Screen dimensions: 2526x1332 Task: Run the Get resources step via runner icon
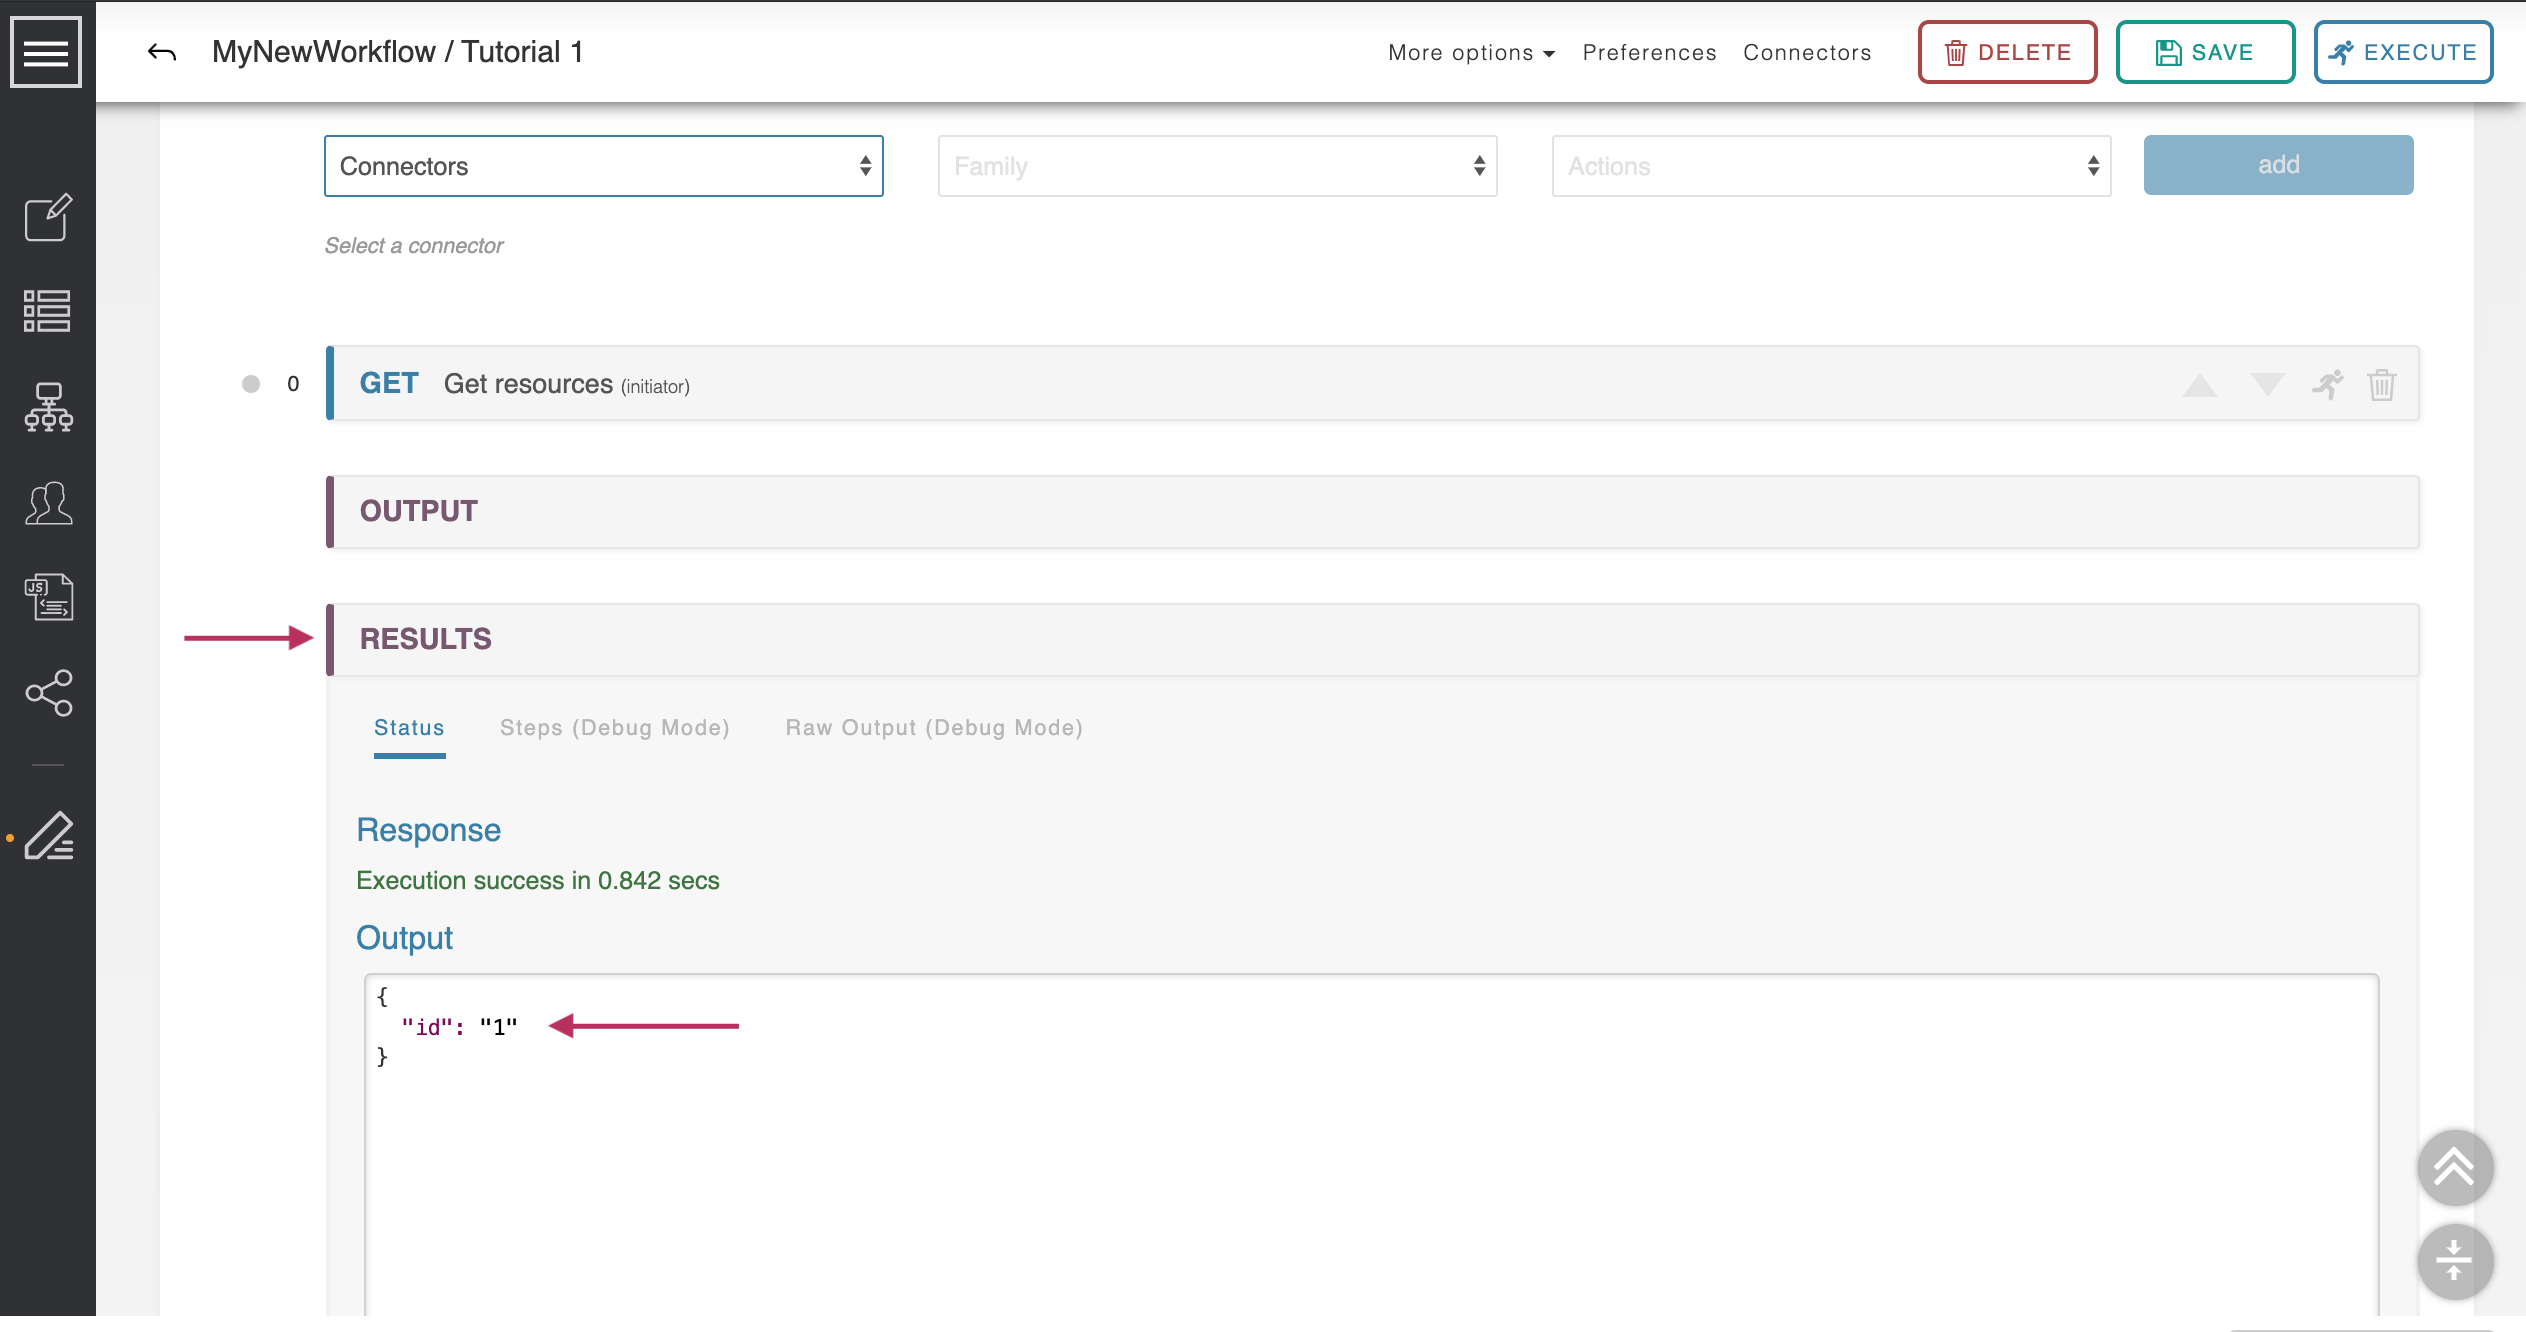point(2327,384)
